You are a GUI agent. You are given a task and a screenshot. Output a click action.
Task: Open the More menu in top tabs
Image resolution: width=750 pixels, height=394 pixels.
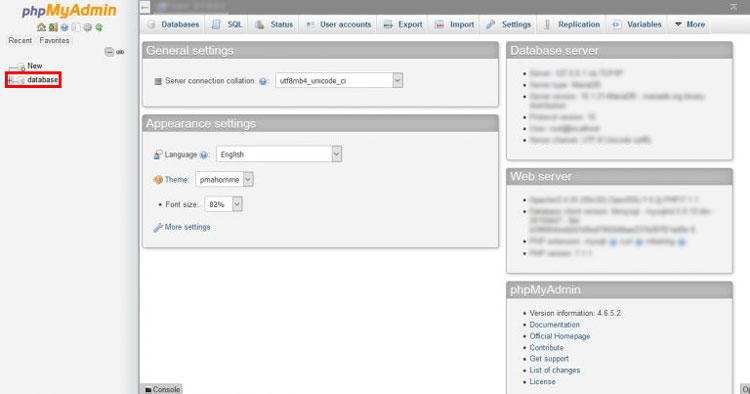690,24
